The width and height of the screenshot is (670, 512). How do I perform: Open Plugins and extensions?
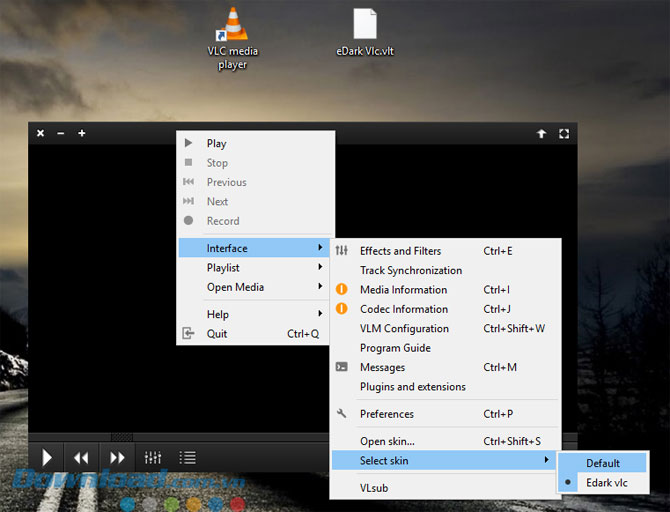(x=445, y=386)
